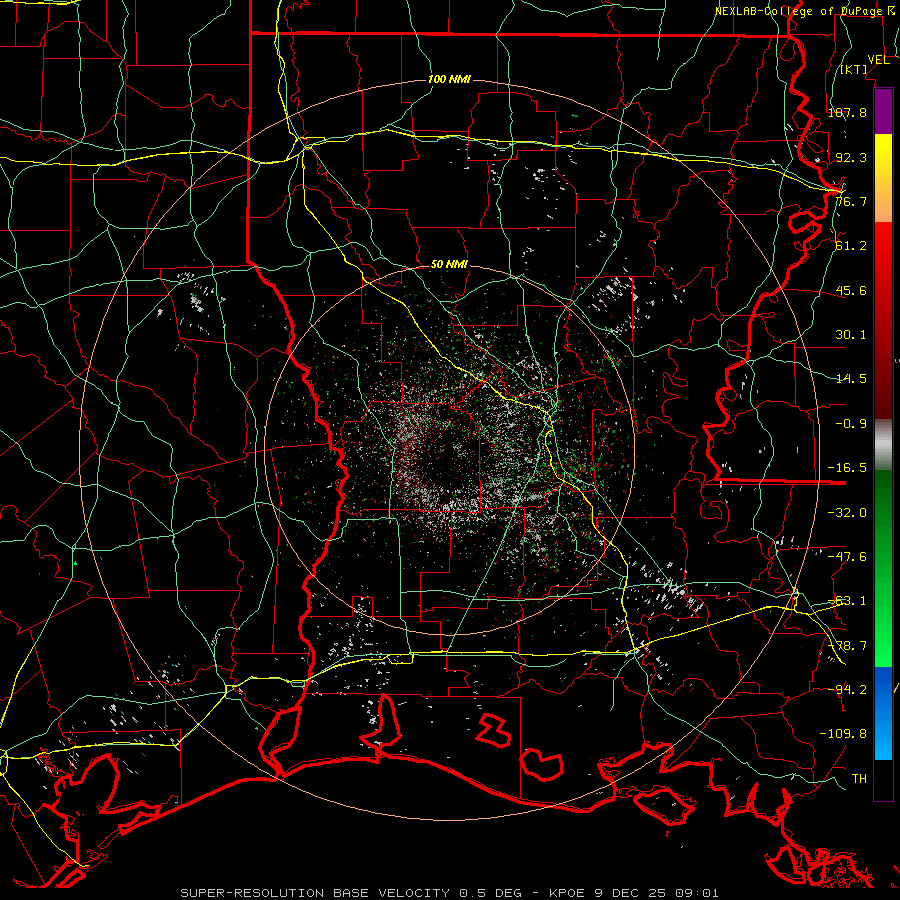The image size is (900, 900).
Task: Click the -47.6 velocity scale value
Action: 847,557
